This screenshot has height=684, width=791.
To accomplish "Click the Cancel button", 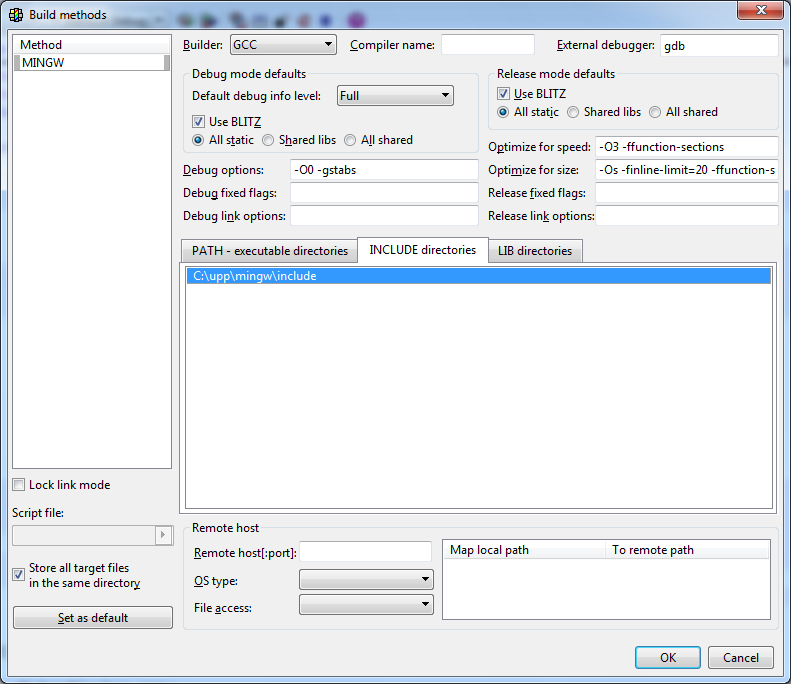I will [x=740, y=657].
